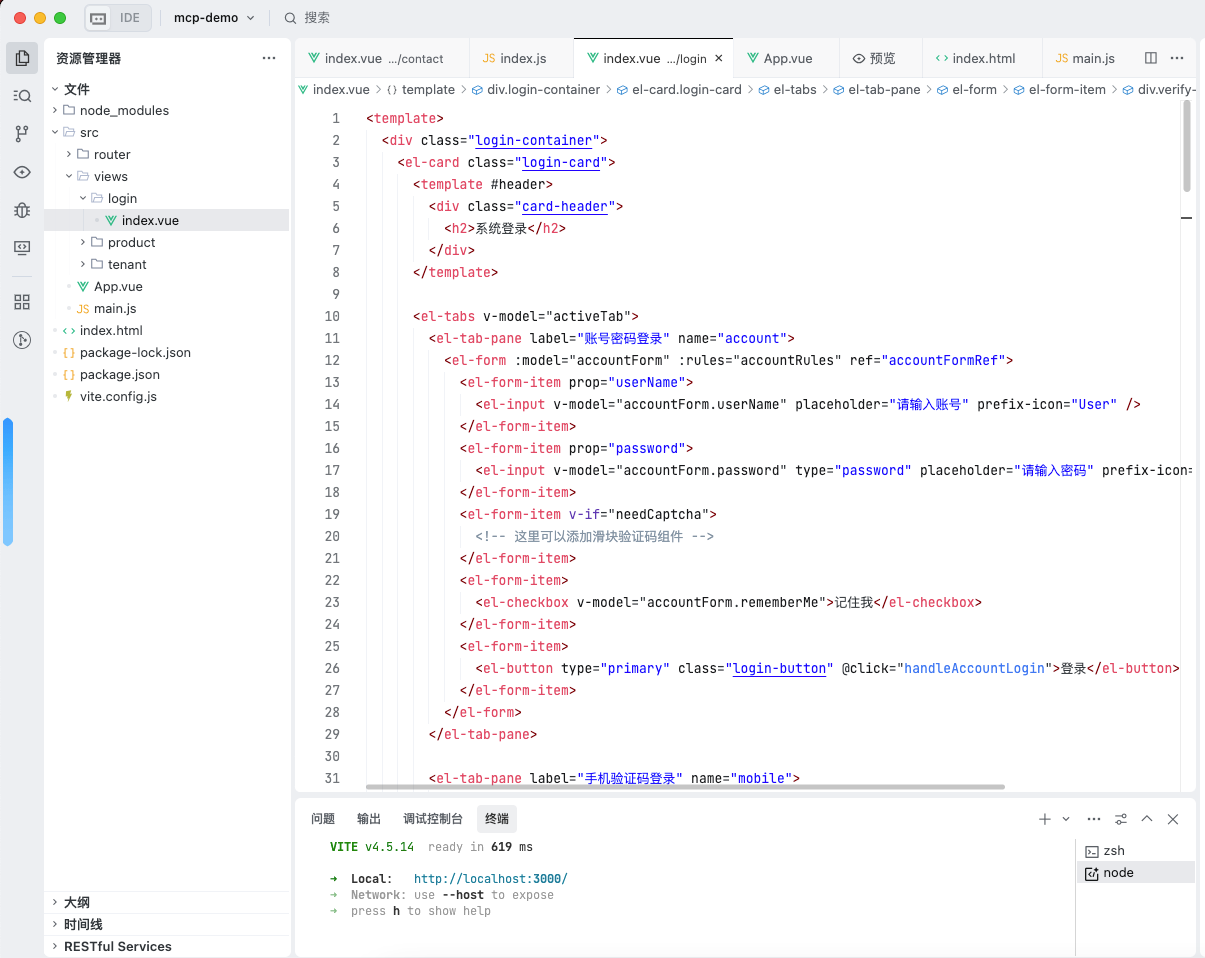1205x958 pixels.
Task: Open main.js in the file tree
Action: click(167, 308)
